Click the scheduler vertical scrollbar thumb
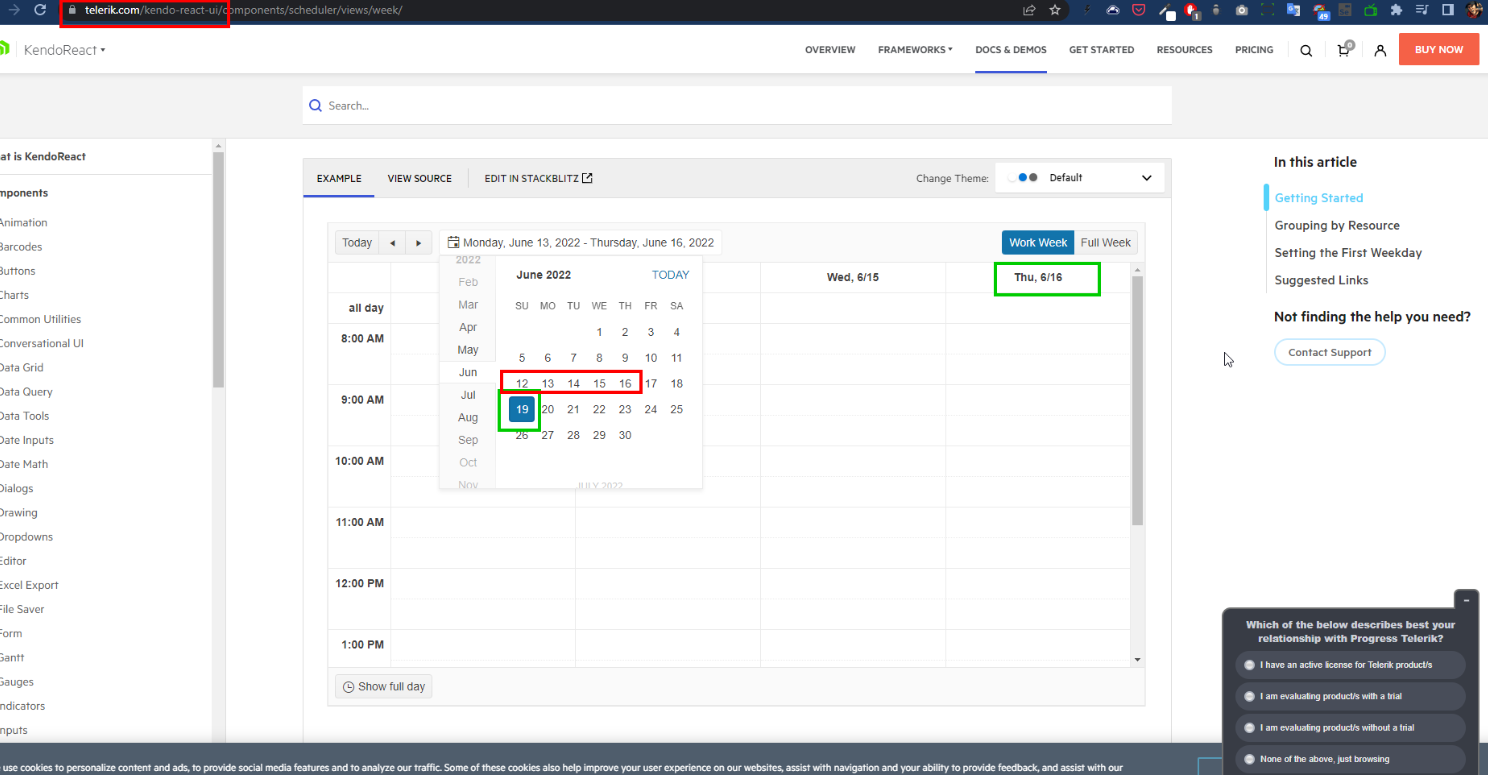Screen dimensions: 1488x775 coord(1137,400)
